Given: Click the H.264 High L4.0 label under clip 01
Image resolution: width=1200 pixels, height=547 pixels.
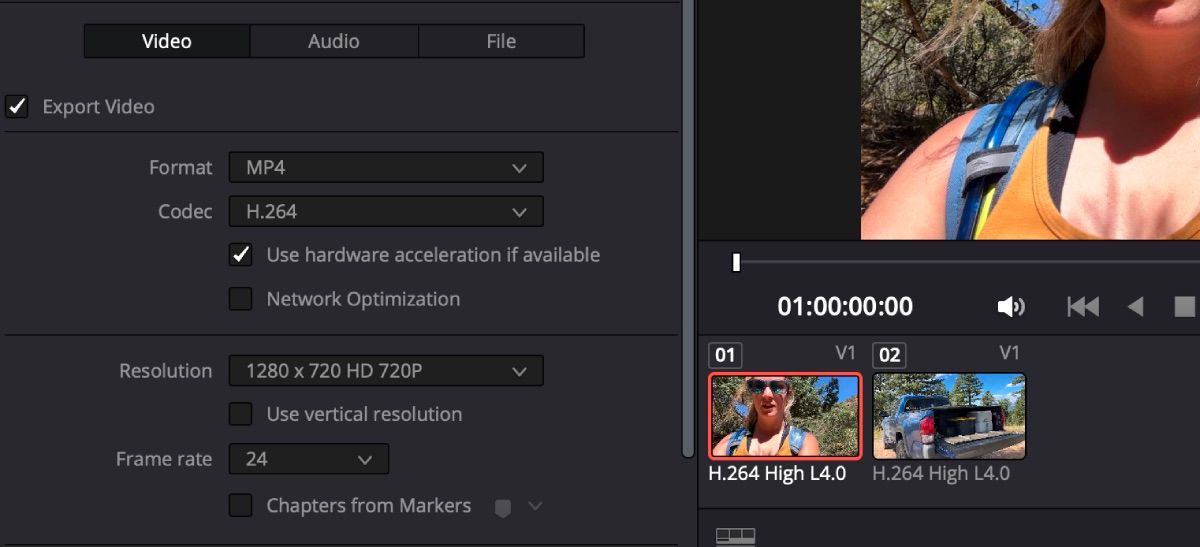Looking at the screenshot, I should point(777,474).
